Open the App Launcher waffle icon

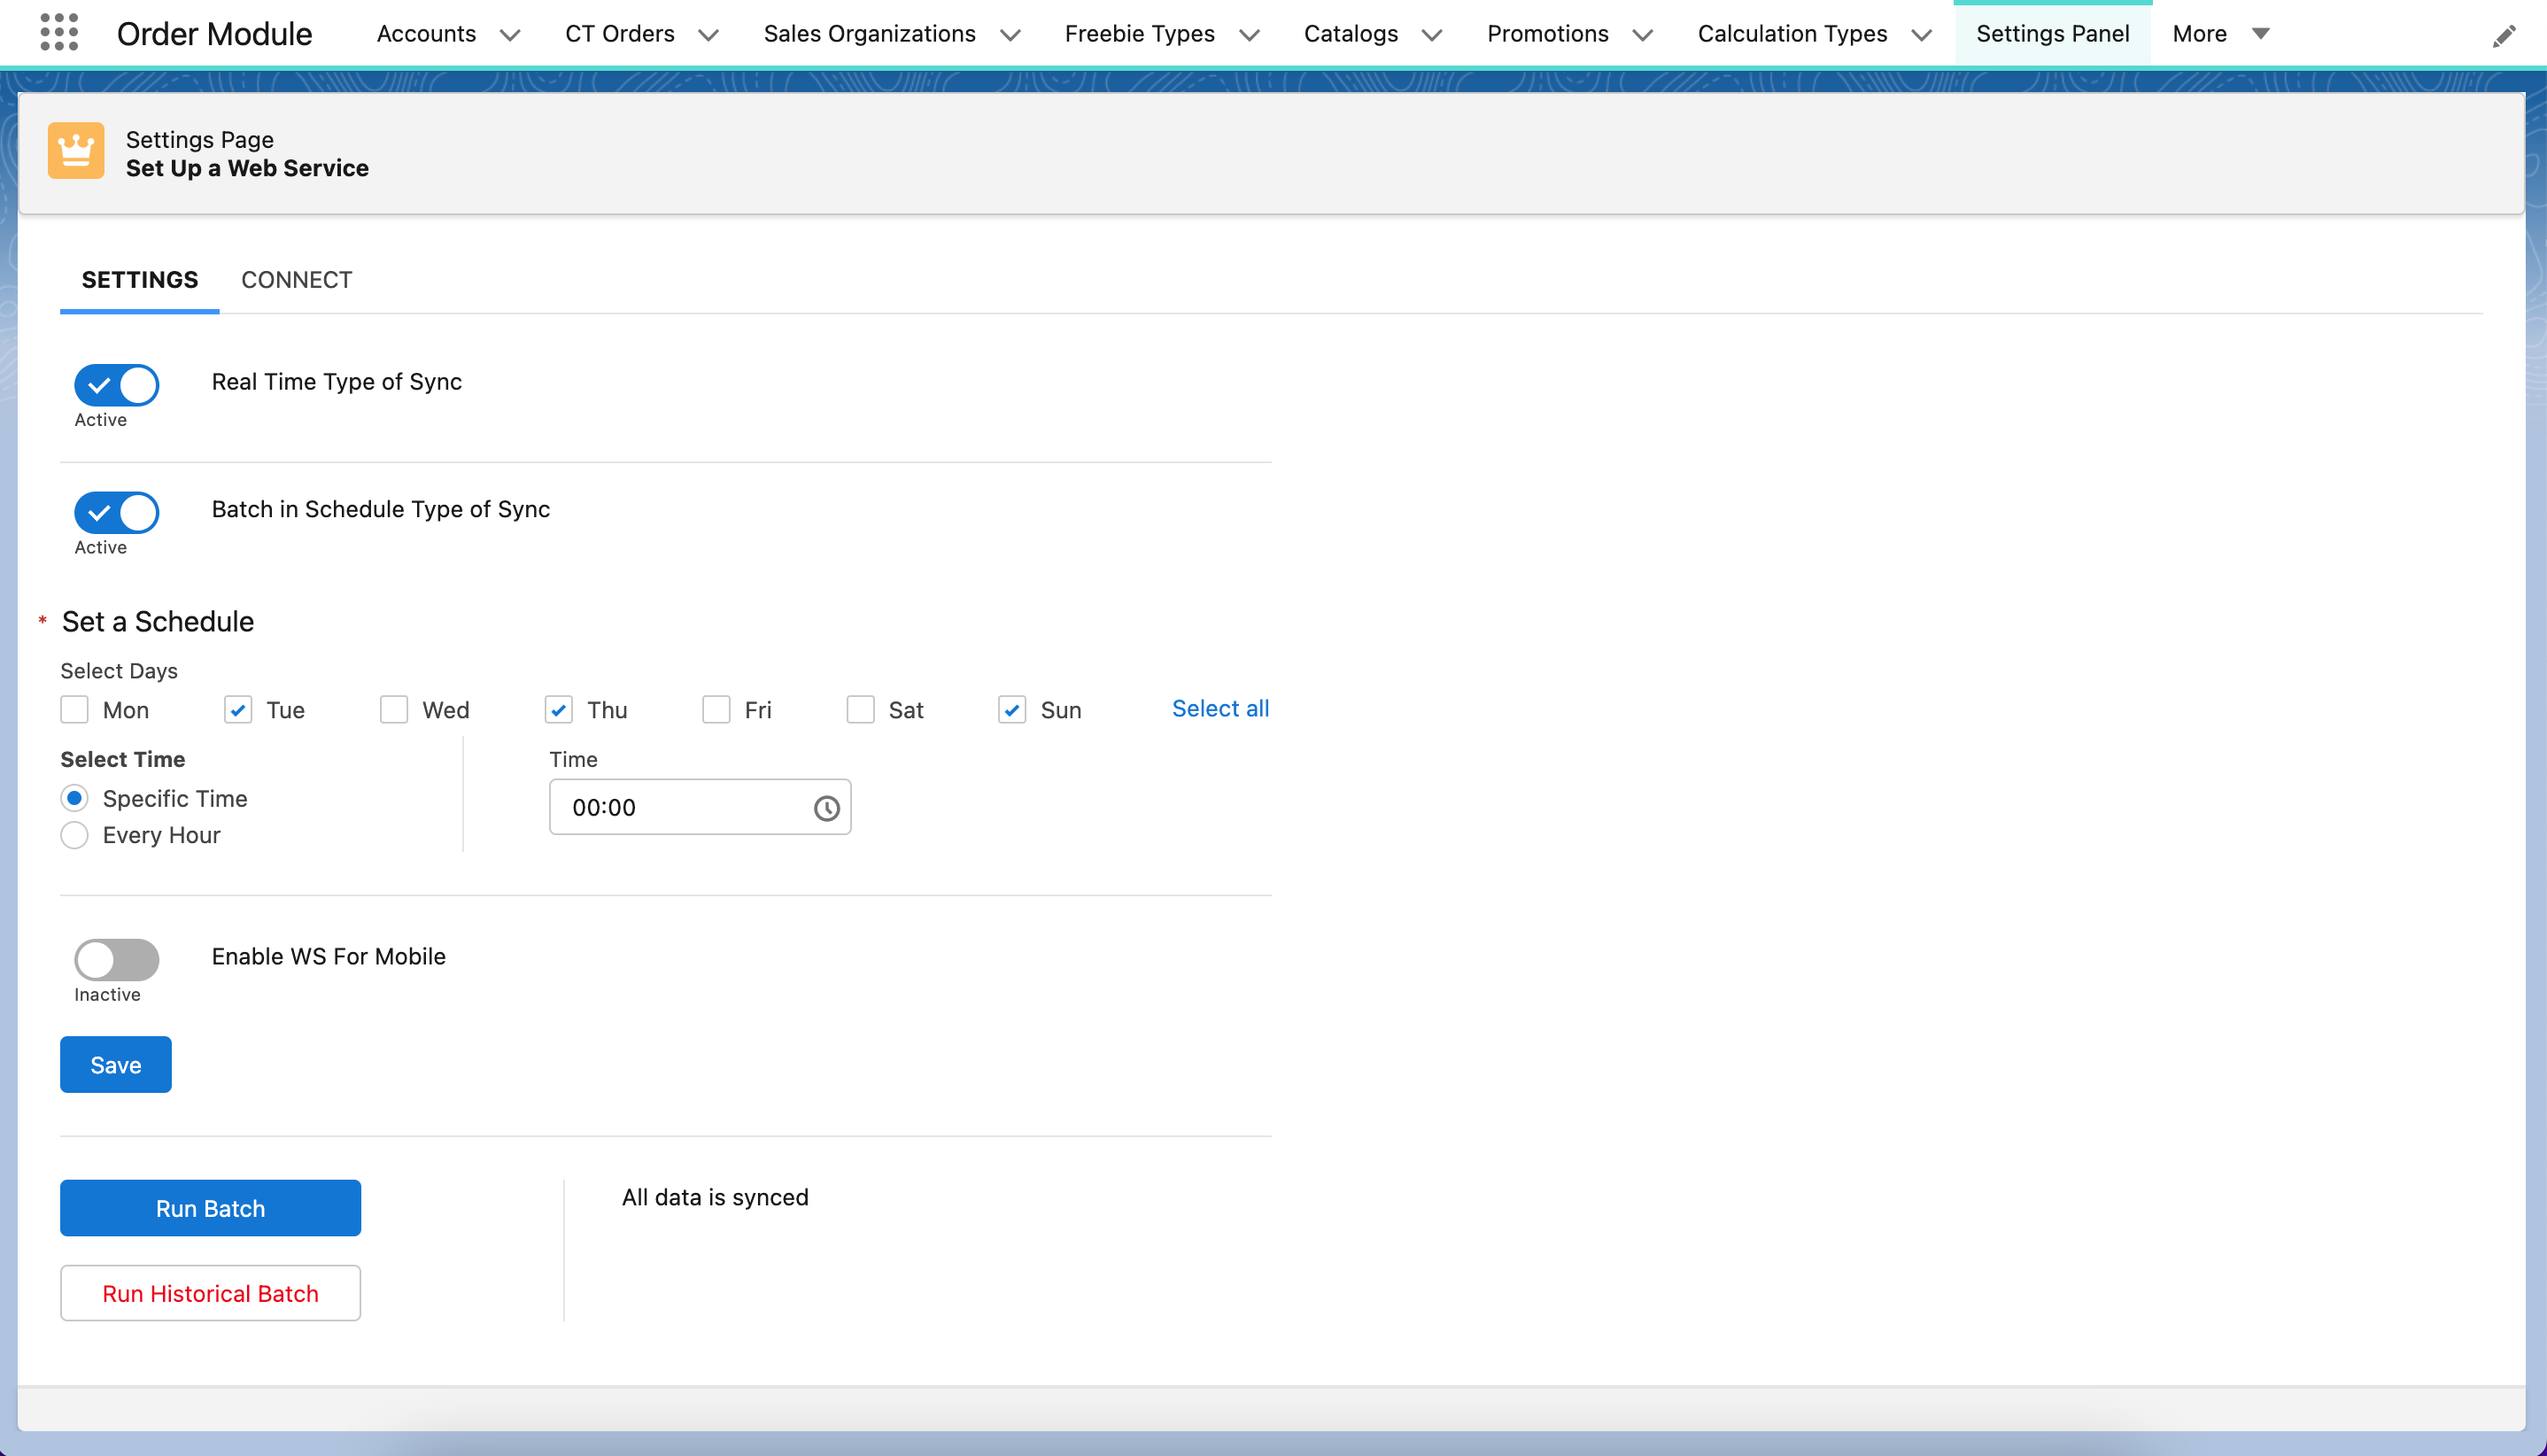point(59,33)
